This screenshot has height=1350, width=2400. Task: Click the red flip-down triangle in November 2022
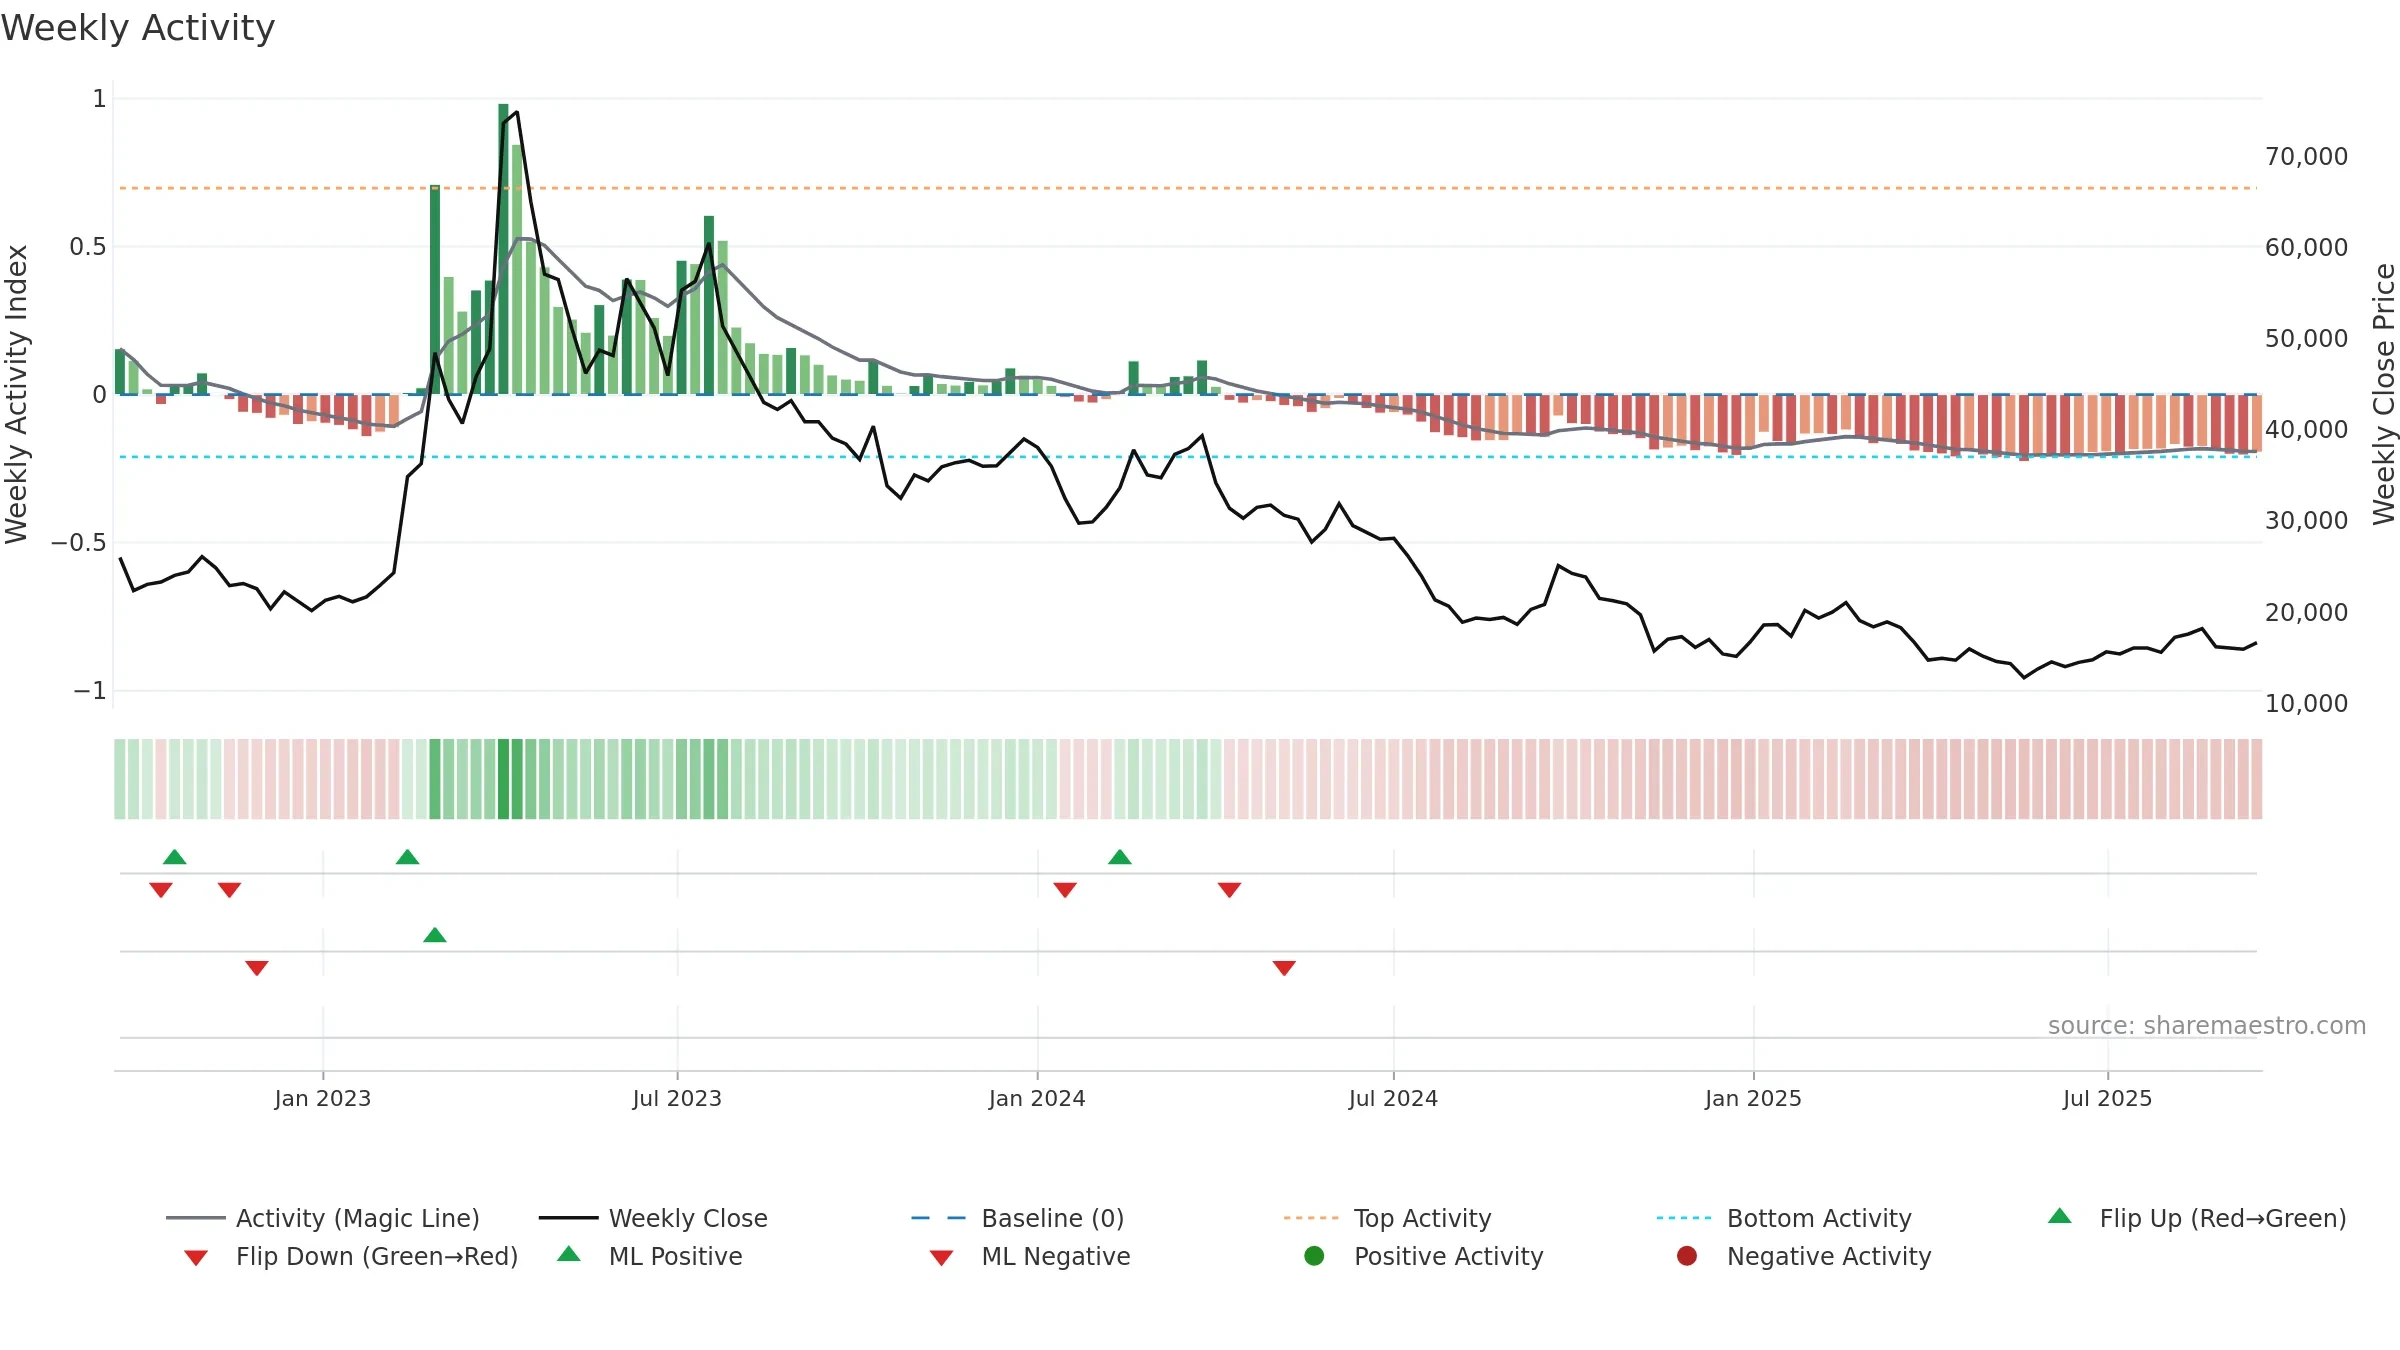click(229, 890)
